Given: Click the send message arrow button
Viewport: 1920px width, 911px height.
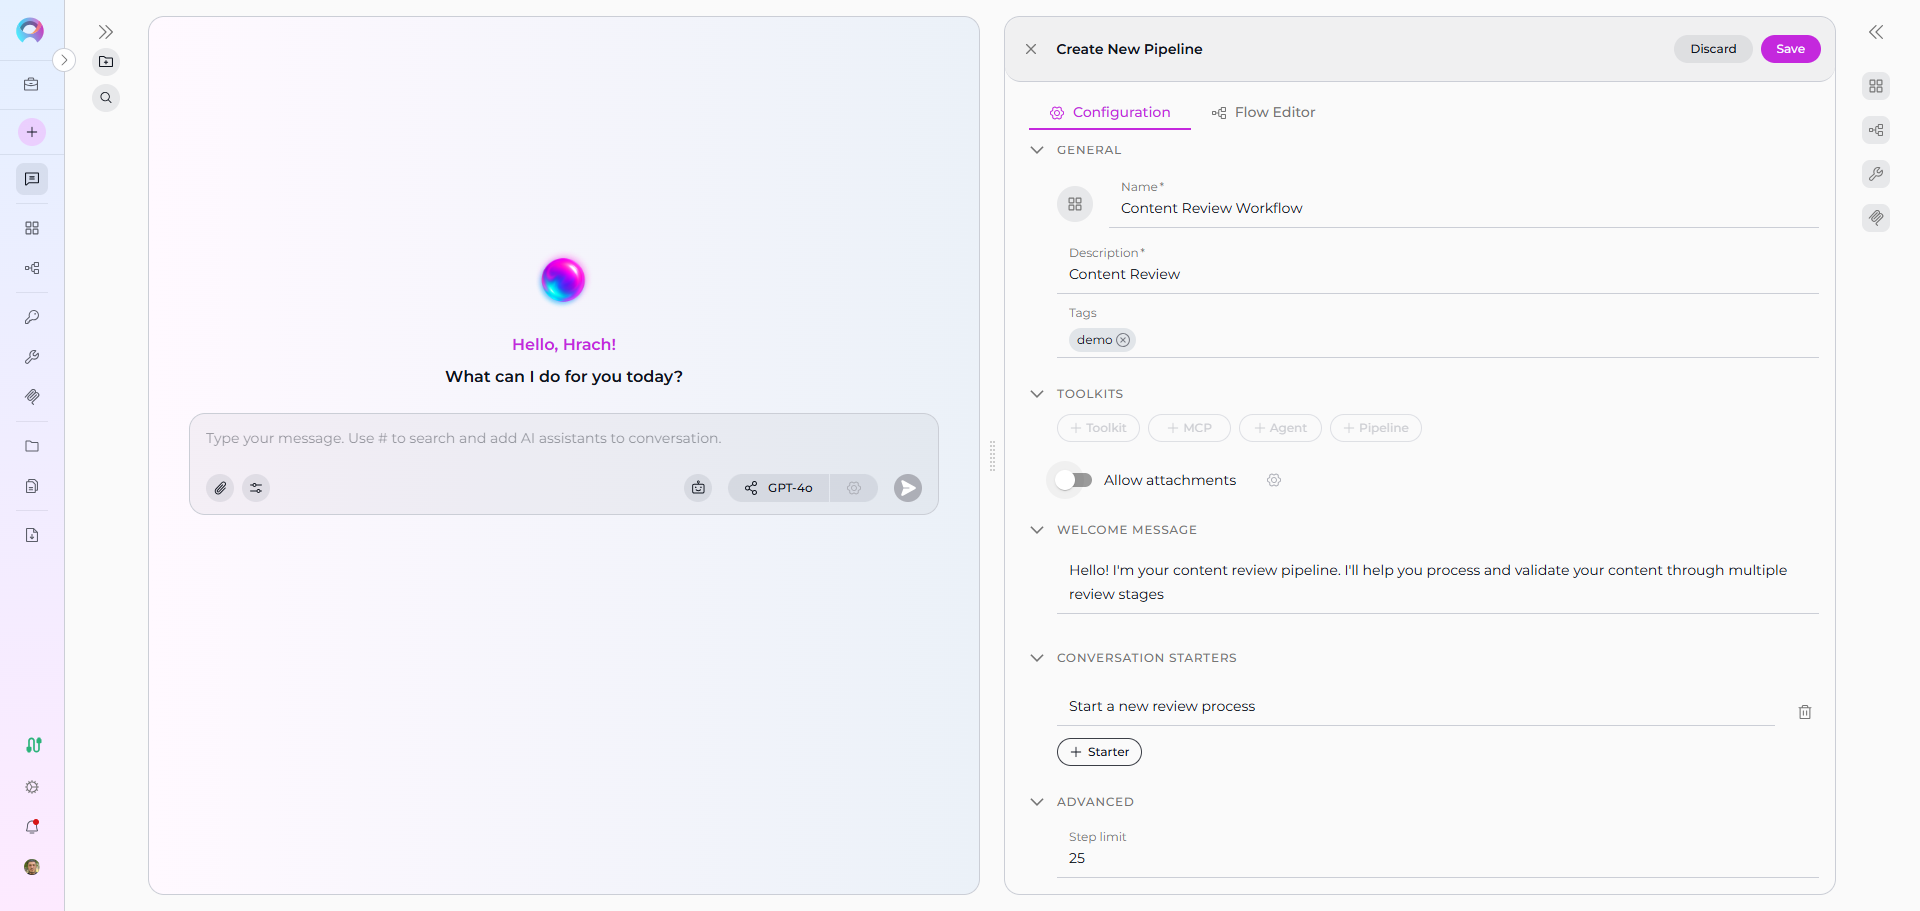Looking at the screenshot, I should pos(907,488).
